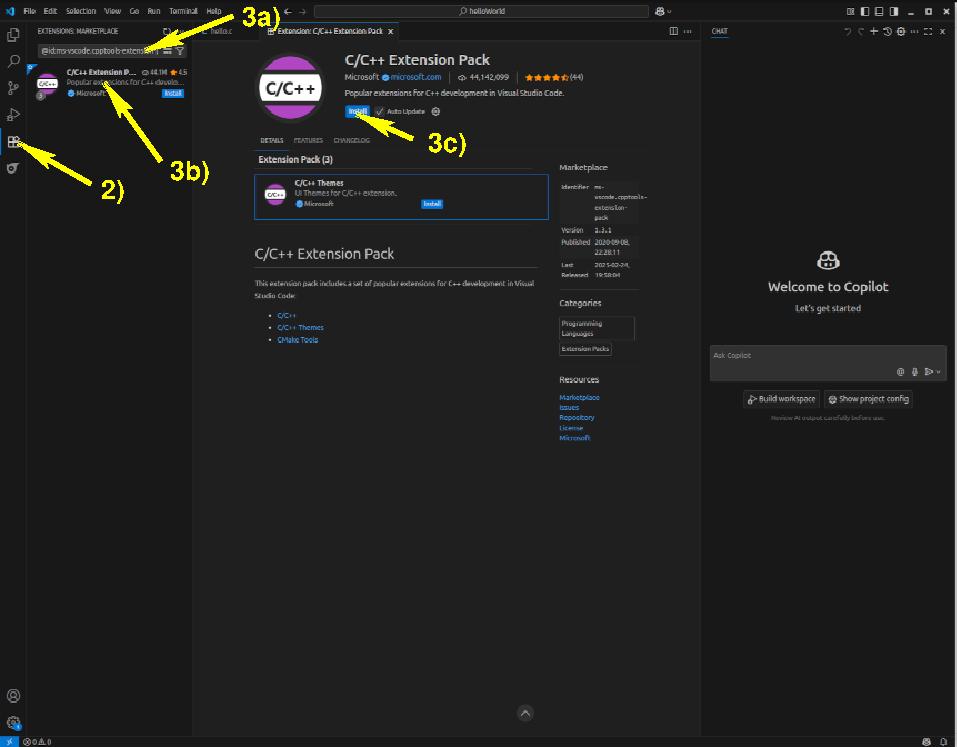The width and height of the screenshot is (957, 747).
Task: Click the Copilot status icon in status bar
Action: click(x=926, y=742)
